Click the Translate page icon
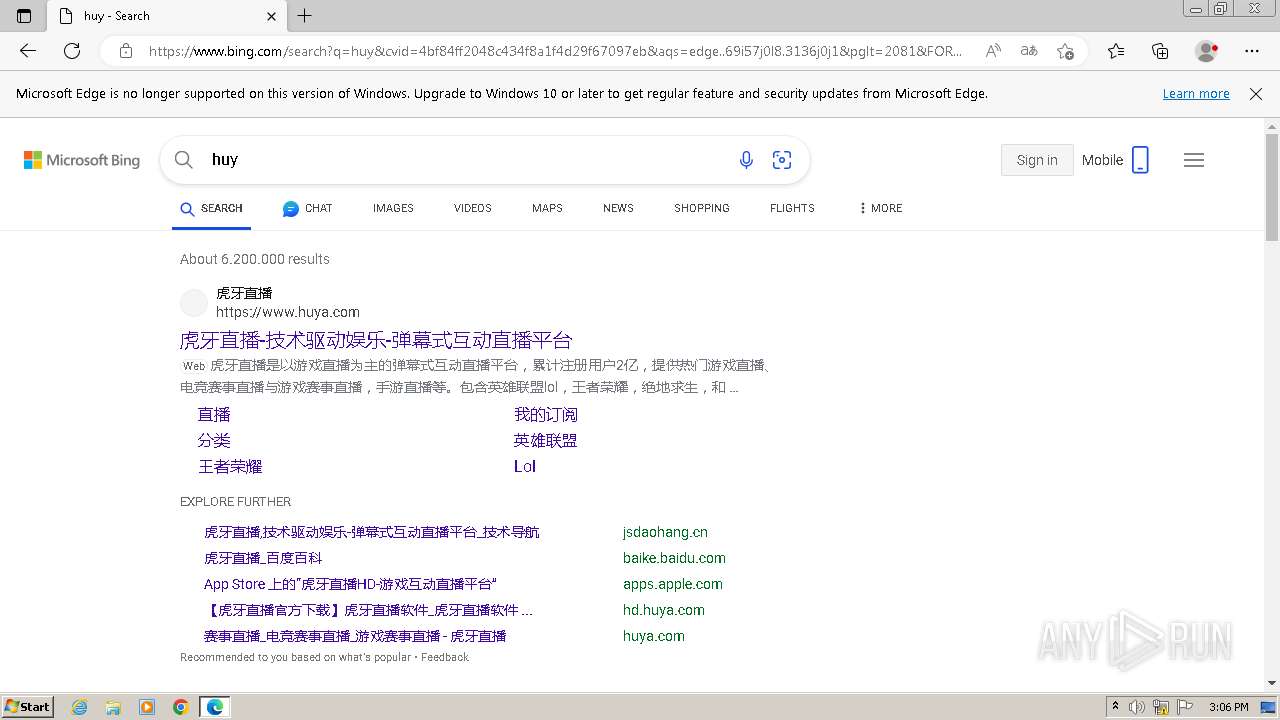Viewport: 1280px width, 720px height. coord(1029,50)
